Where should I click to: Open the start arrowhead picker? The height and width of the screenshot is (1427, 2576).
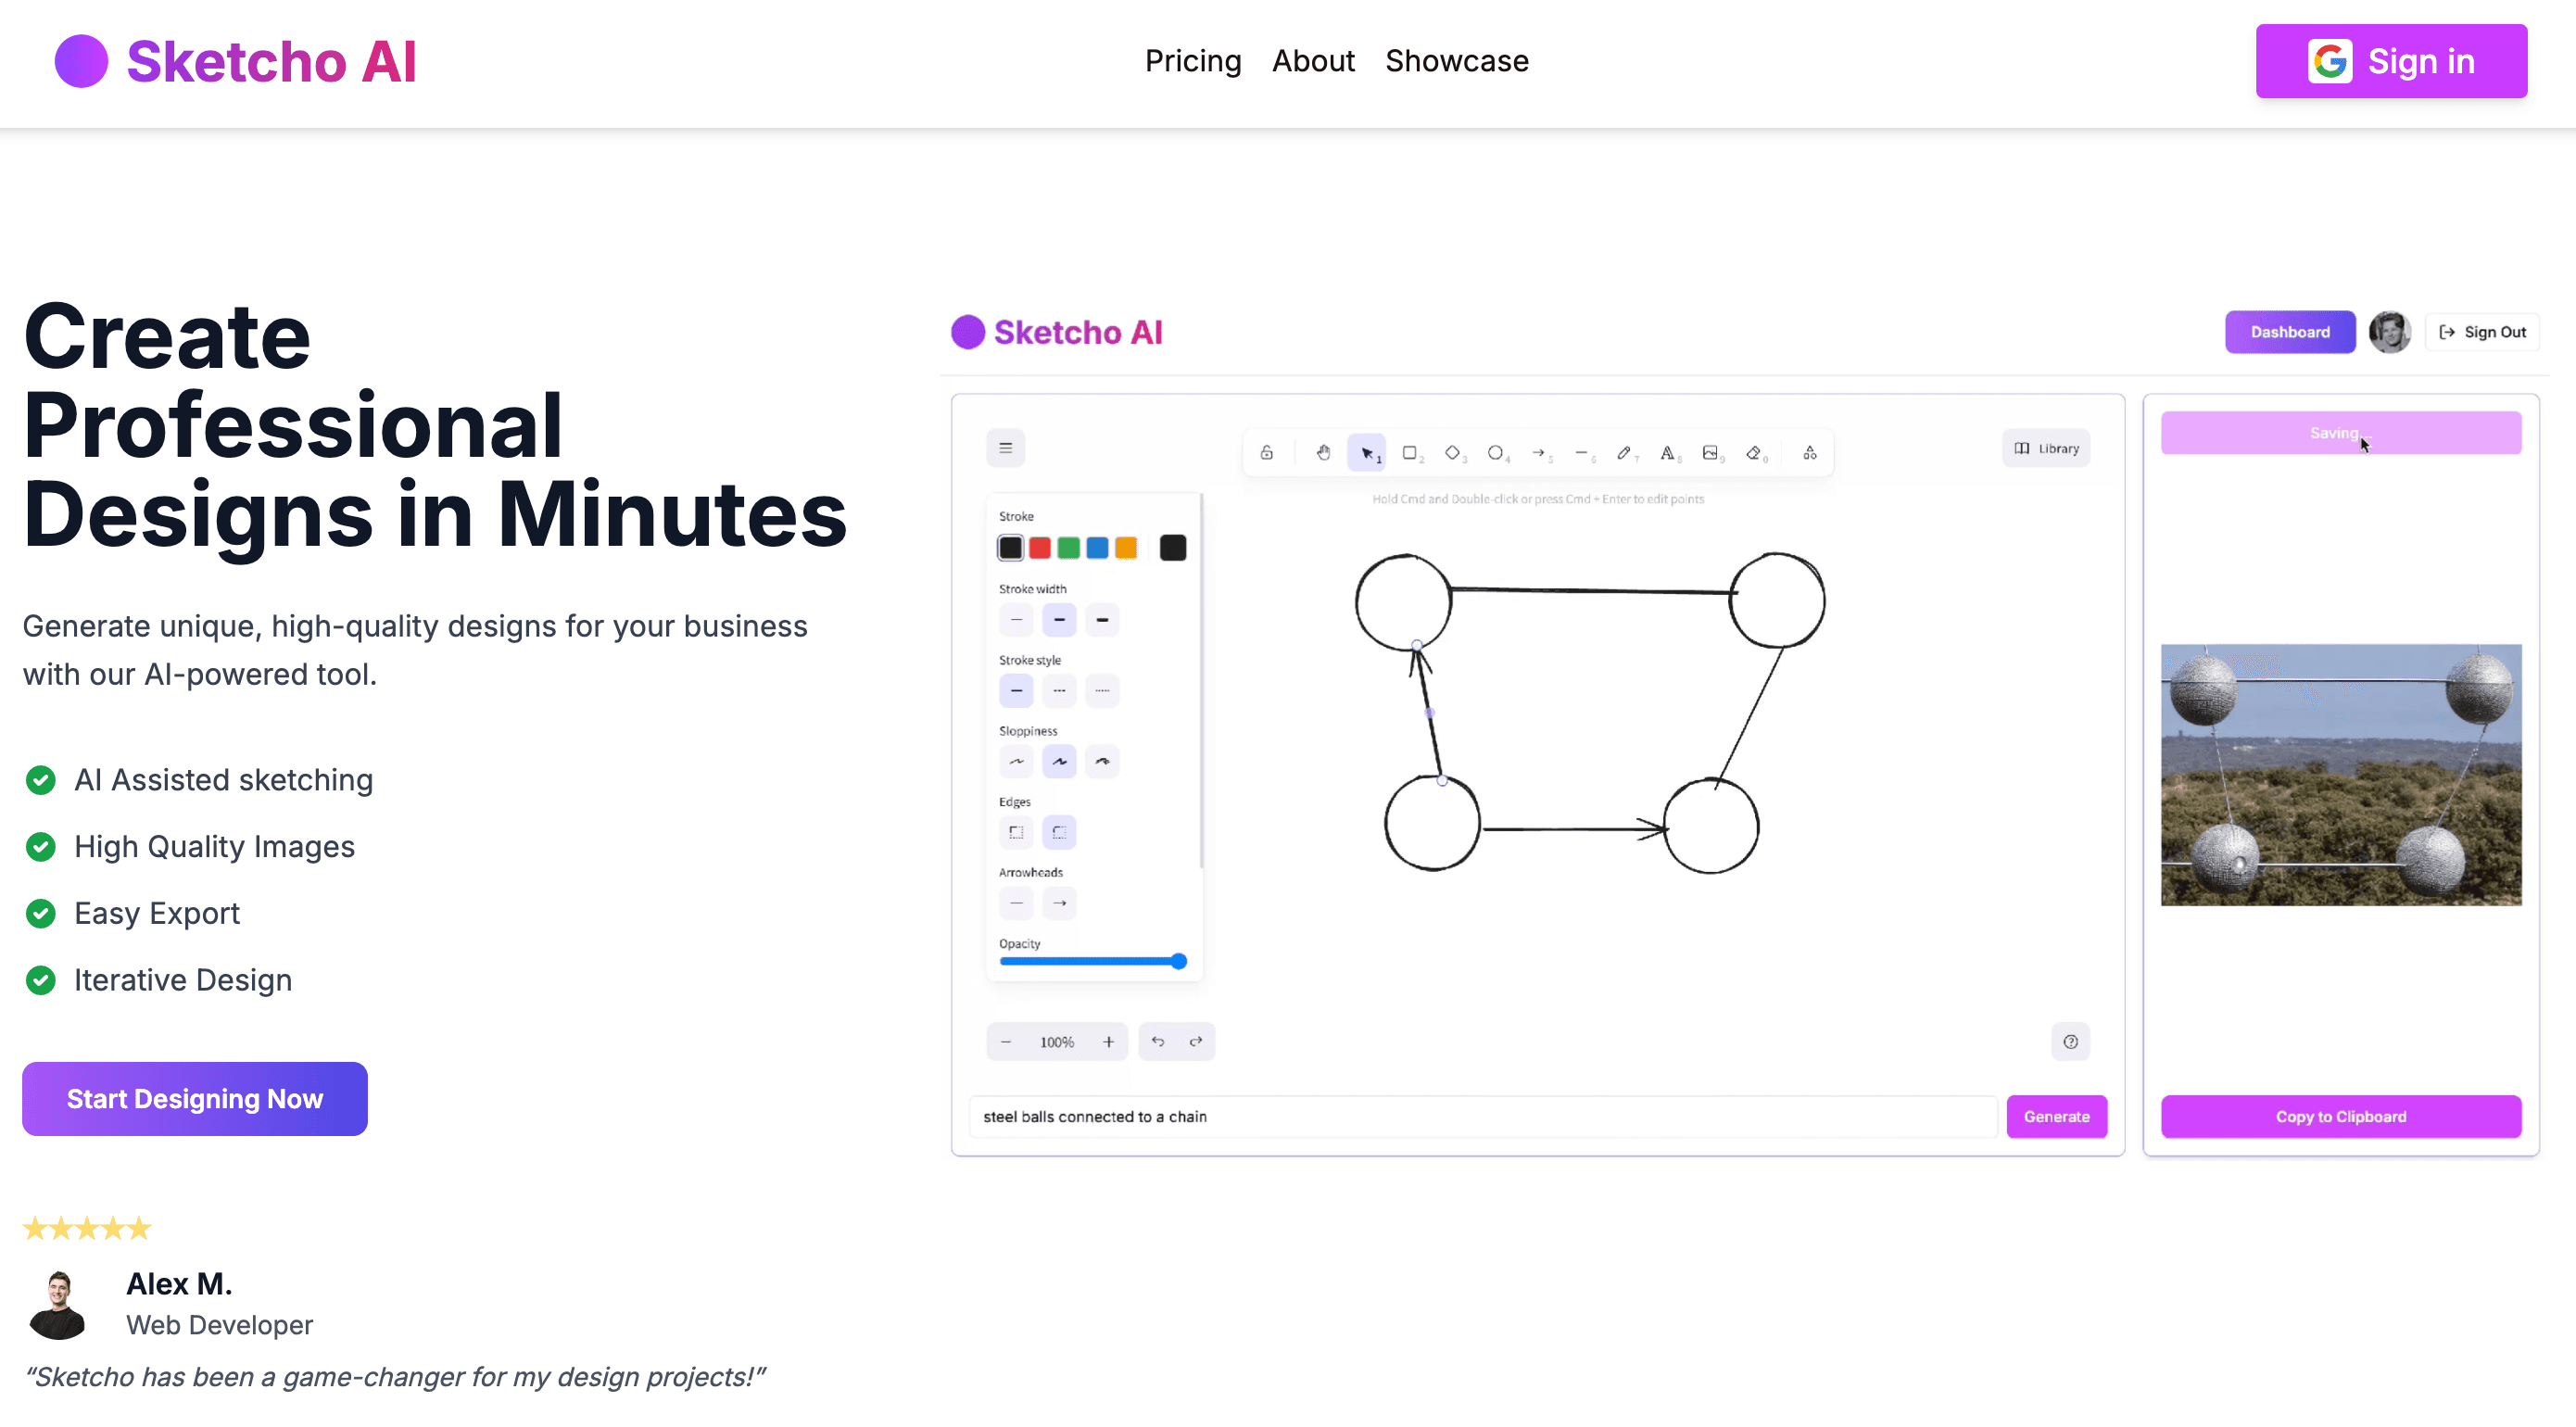point(1016,903)
